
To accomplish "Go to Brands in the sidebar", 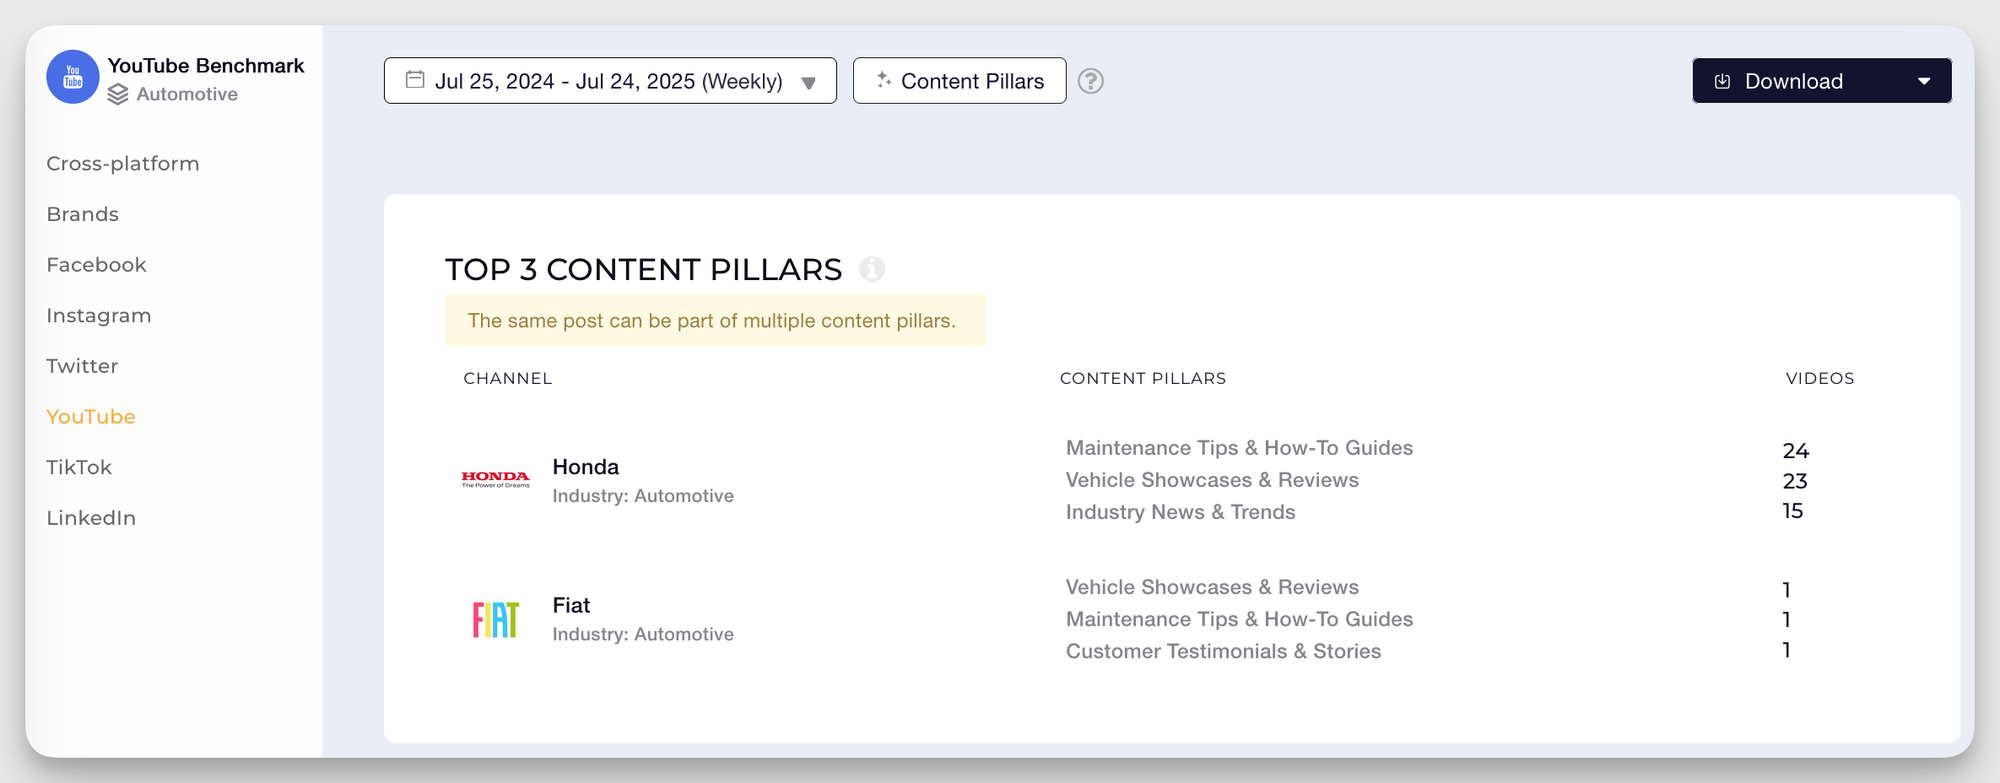I will 82,214.
